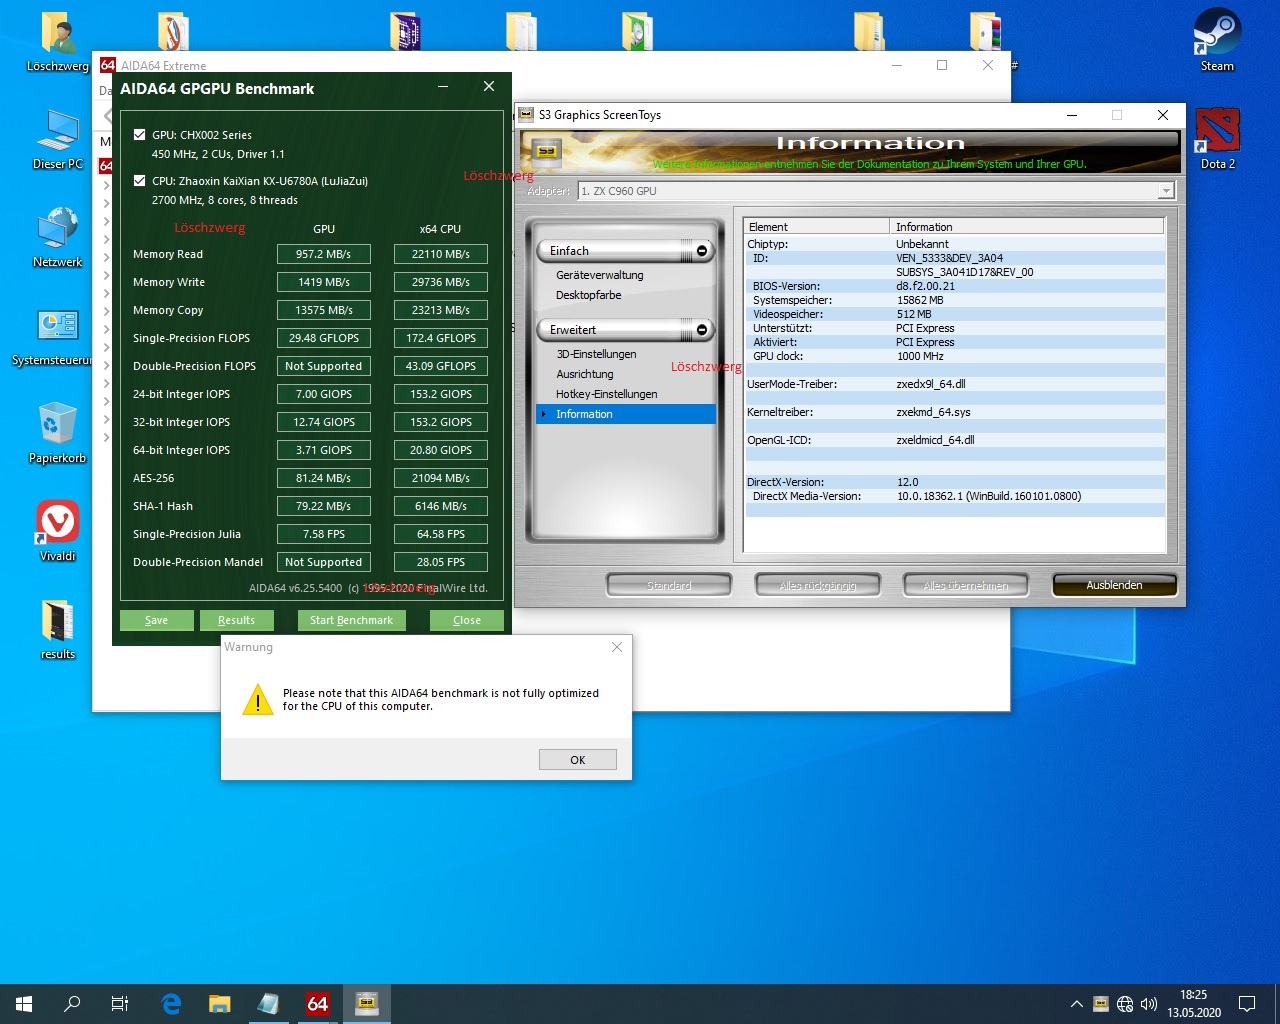The width and height of the screenshot is (1280, 1024).
Task: Open the Netzwerk desktop icon
Action: point(58,238)
